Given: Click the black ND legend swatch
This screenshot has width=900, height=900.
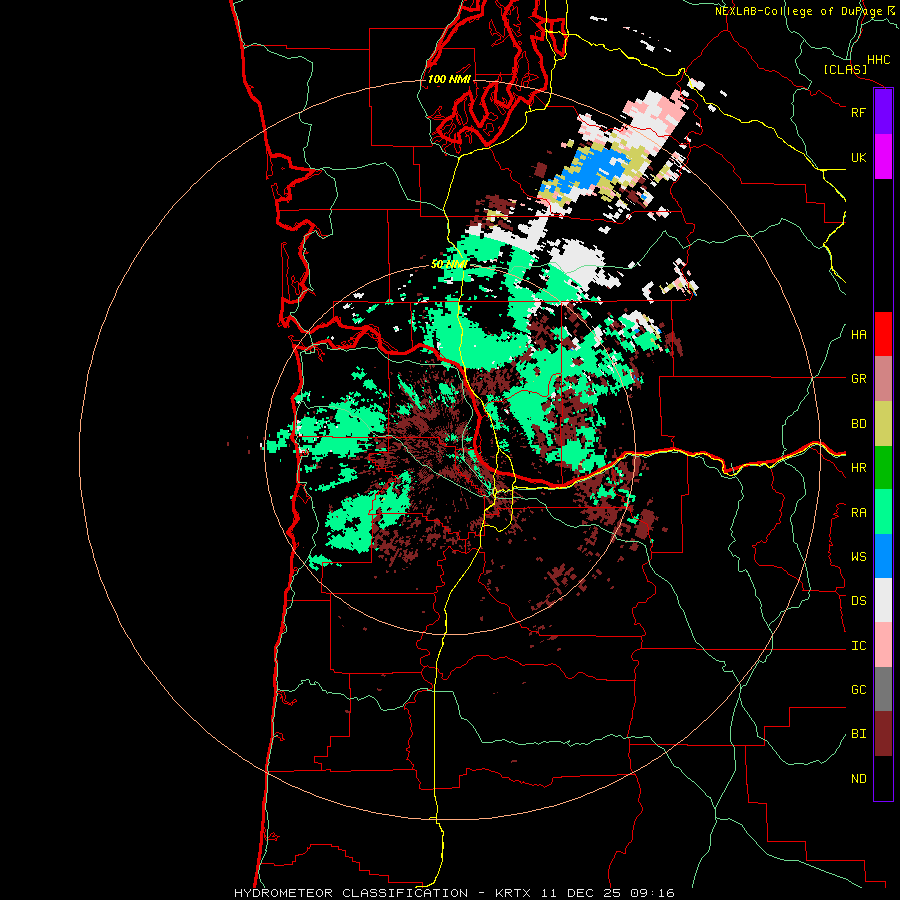Looking at the screenshot, I should (883, 778).
